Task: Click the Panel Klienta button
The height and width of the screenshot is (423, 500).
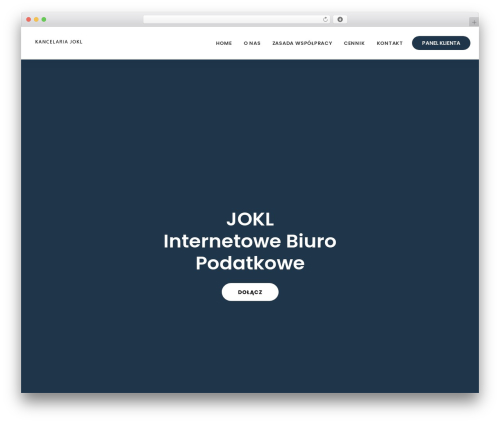Action: click(441, 43)
